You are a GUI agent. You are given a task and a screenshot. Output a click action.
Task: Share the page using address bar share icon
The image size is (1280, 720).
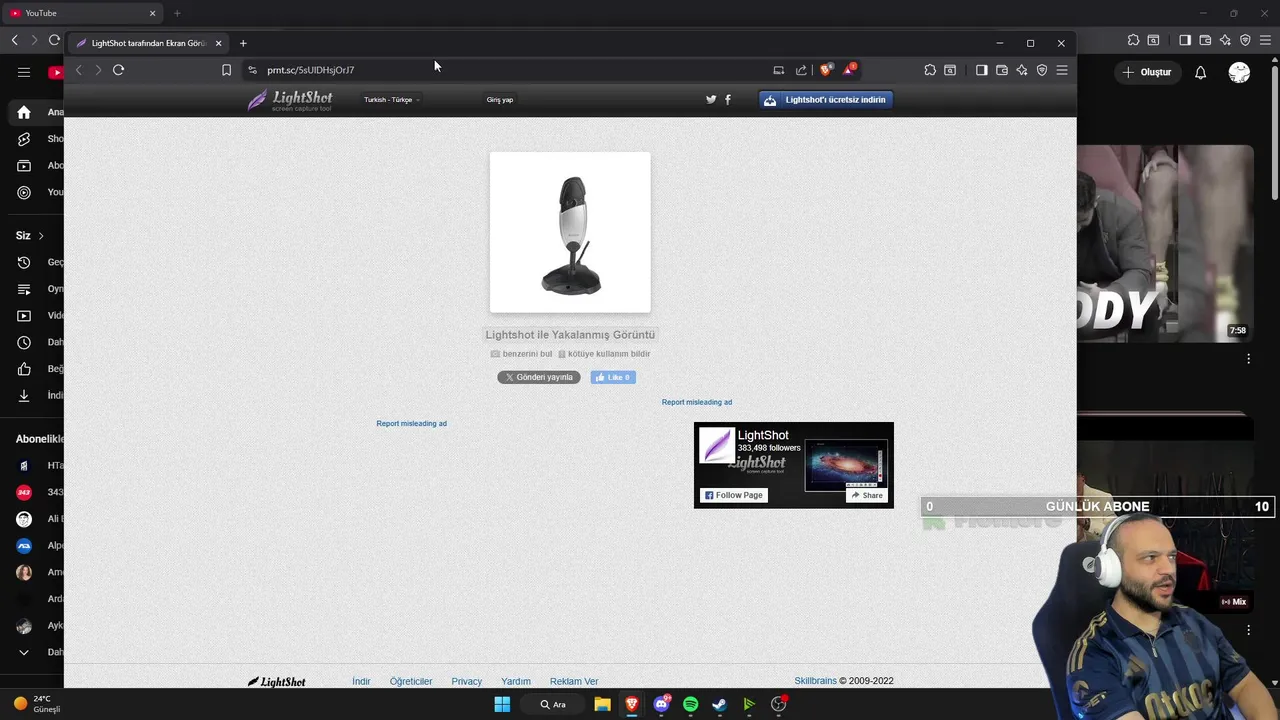pos(801,70)
